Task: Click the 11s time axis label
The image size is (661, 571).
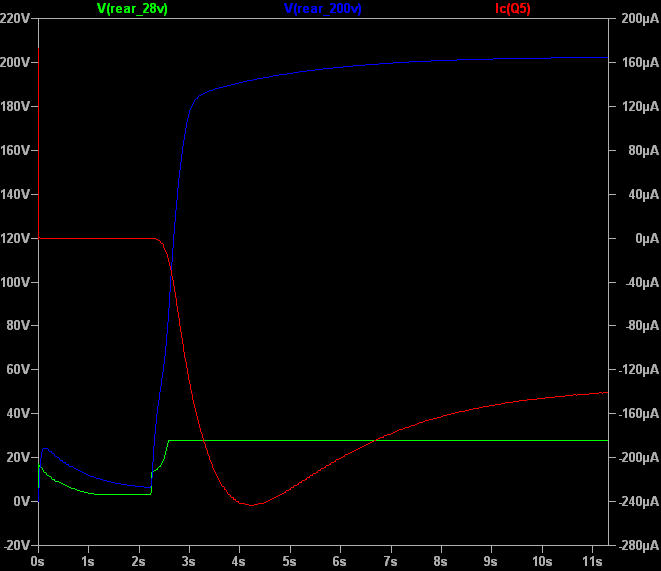Action: point(592,561)
